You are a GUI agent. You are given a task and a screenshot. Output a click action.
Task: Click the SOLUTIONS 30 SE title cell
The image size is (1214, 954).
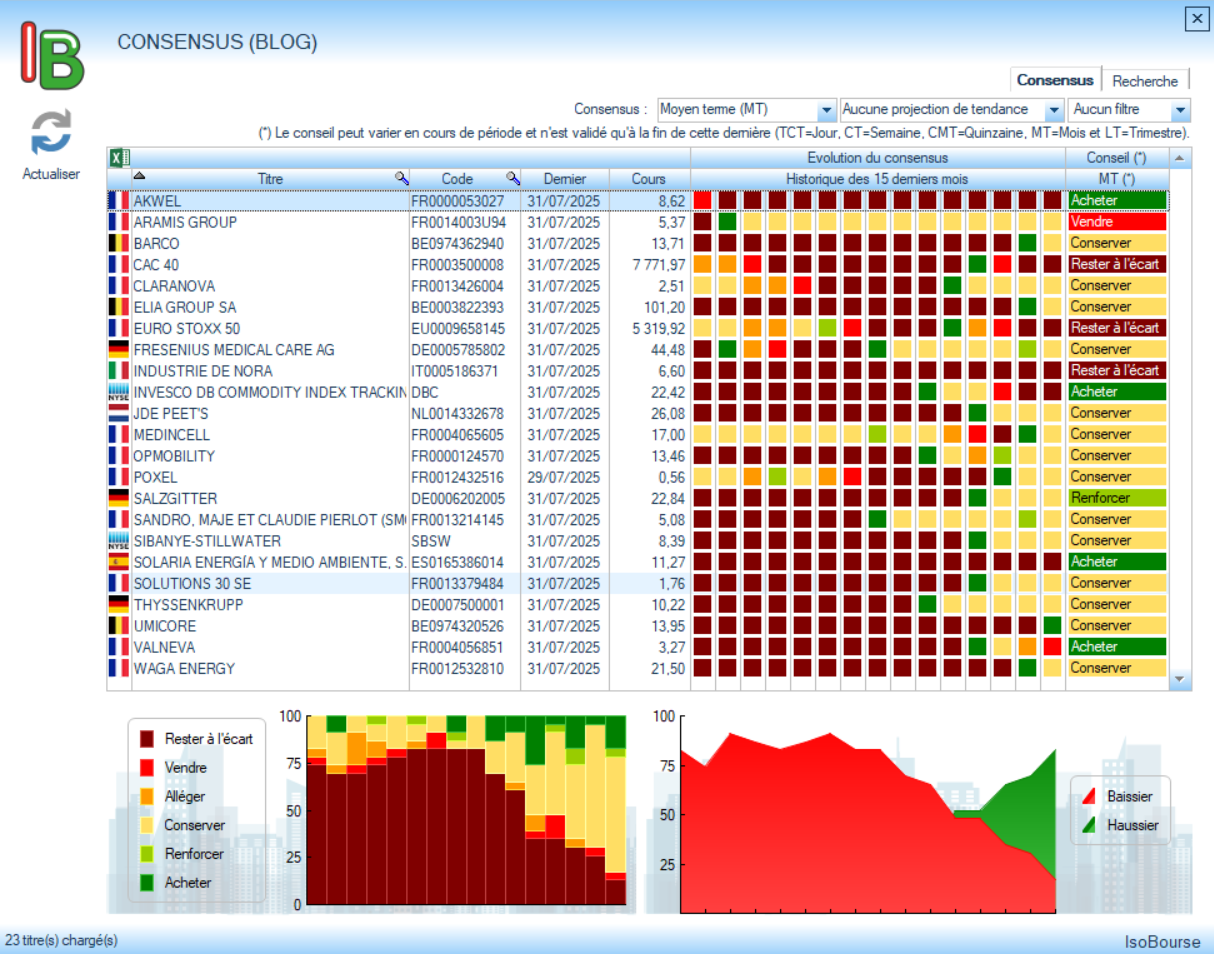270,583
